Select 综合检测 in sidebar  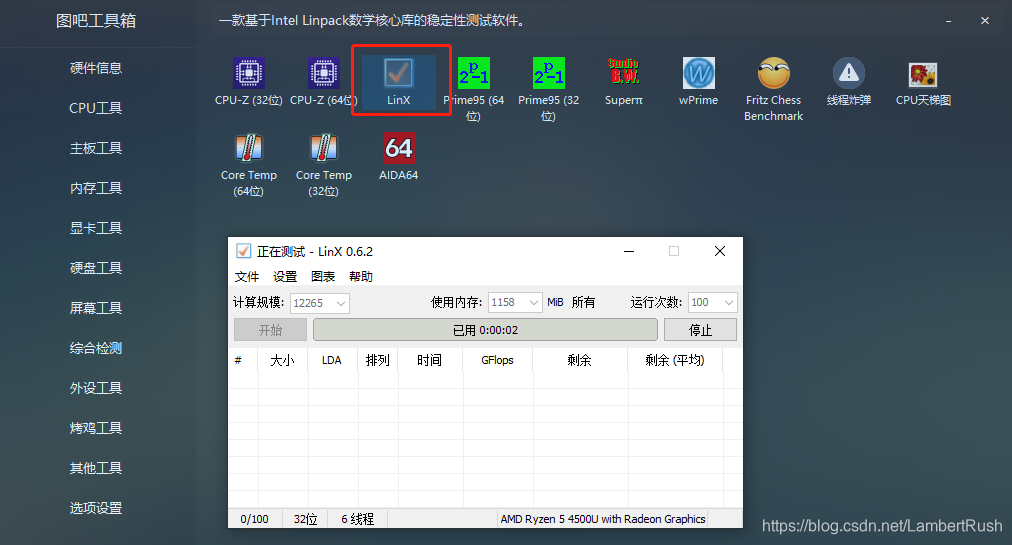tap(96, 348)
